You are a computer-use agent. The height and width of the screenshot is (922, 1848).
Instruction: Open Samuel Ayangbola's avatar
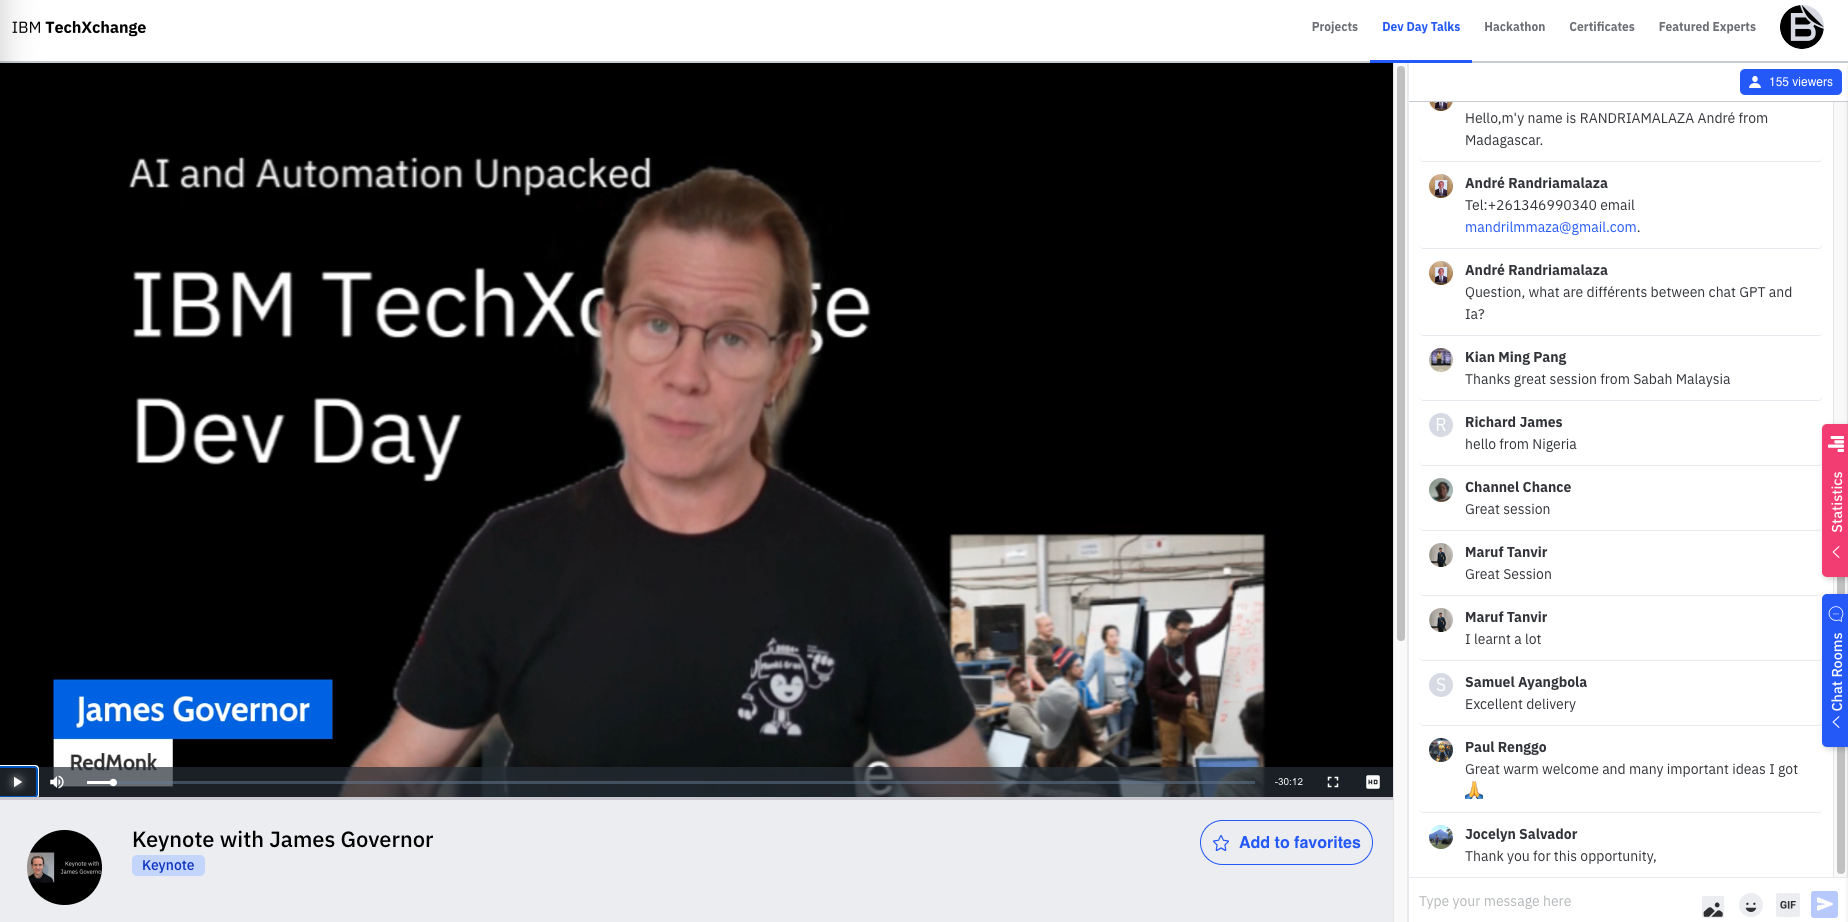point(1441,684)
